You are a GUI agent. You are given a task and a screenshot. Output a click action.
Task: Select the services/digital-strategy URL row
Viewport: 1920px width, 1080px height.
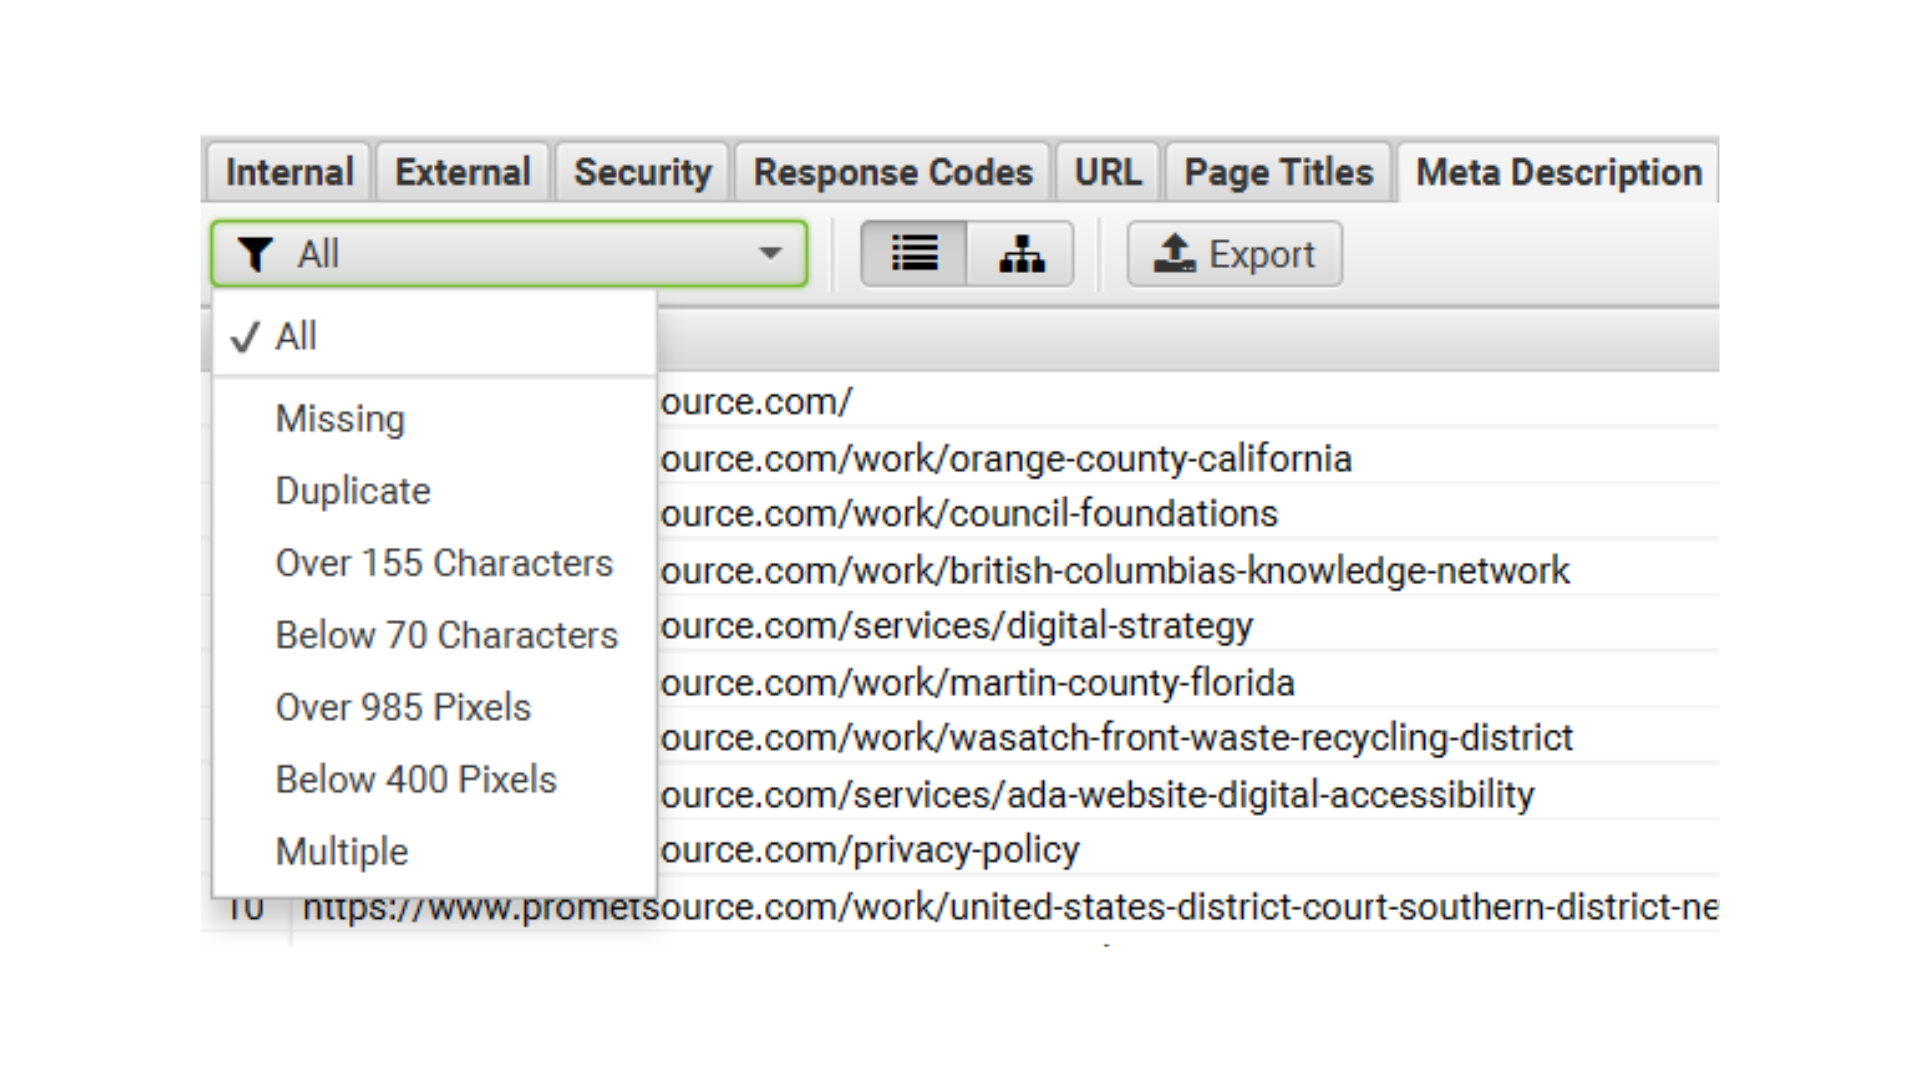coord(1188,626)
